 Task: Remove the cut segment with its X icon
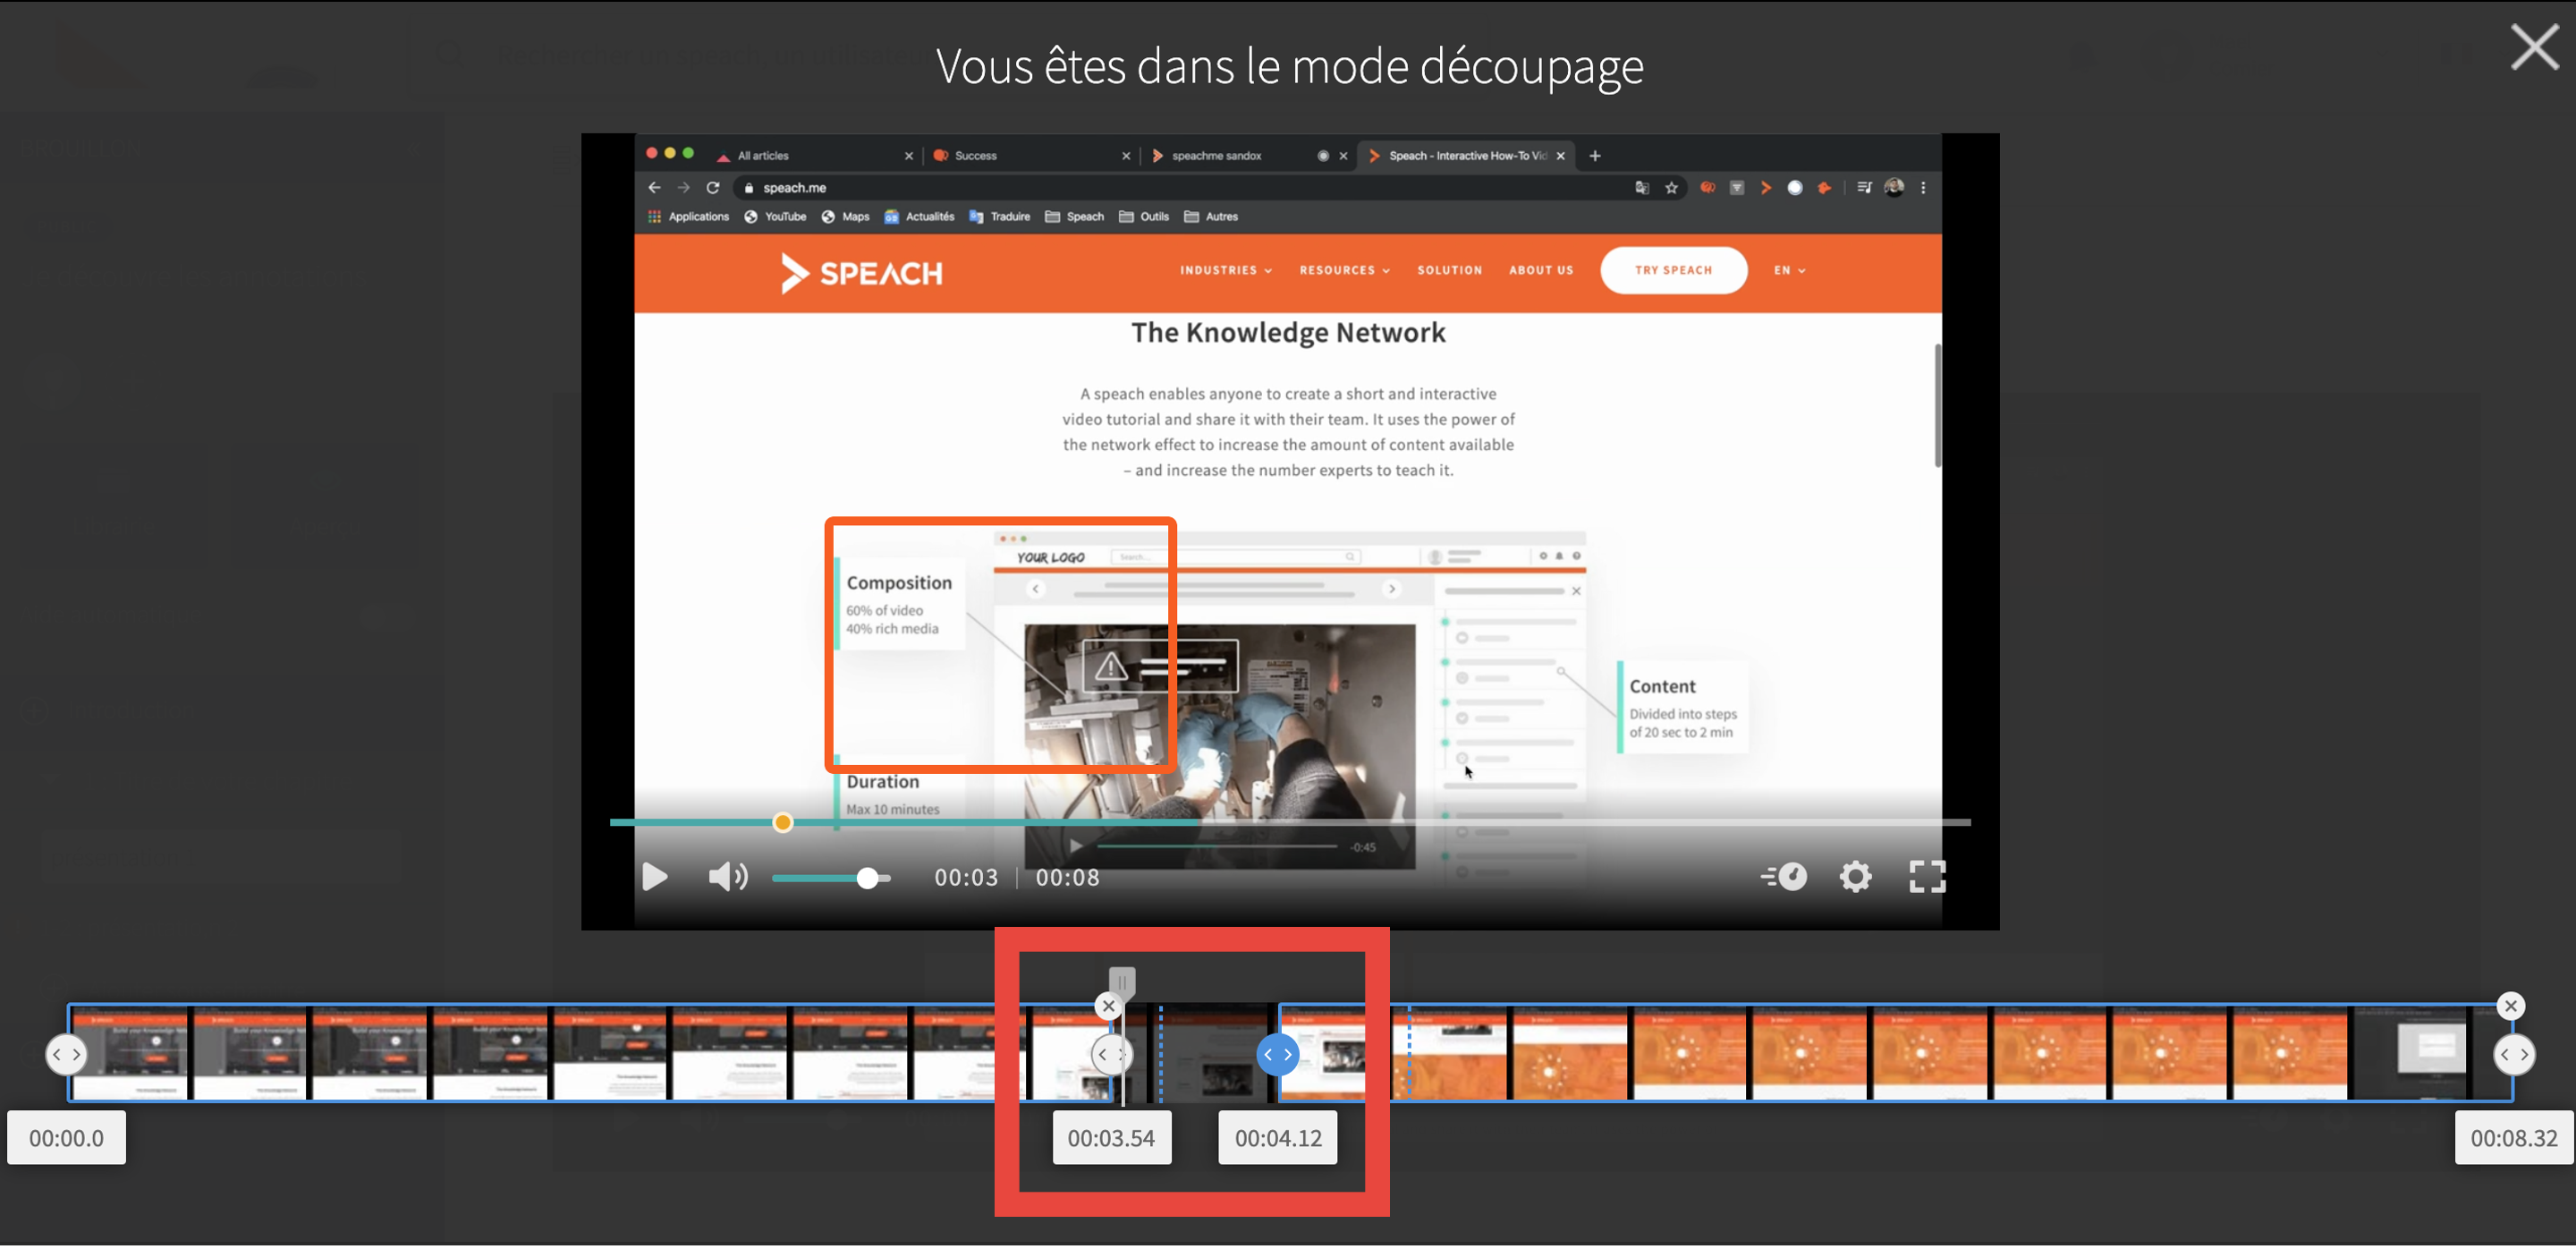click(1108, 1006)
